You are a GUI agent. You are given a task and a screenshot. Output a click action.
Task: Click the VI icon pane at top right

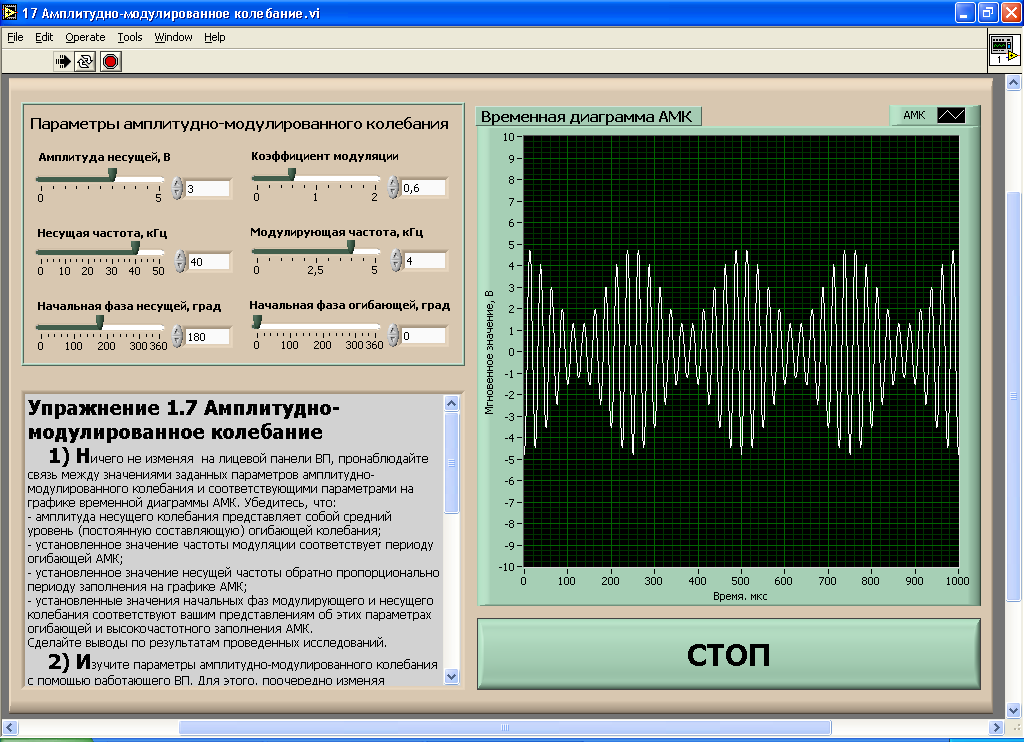[x=1004, y=50]
